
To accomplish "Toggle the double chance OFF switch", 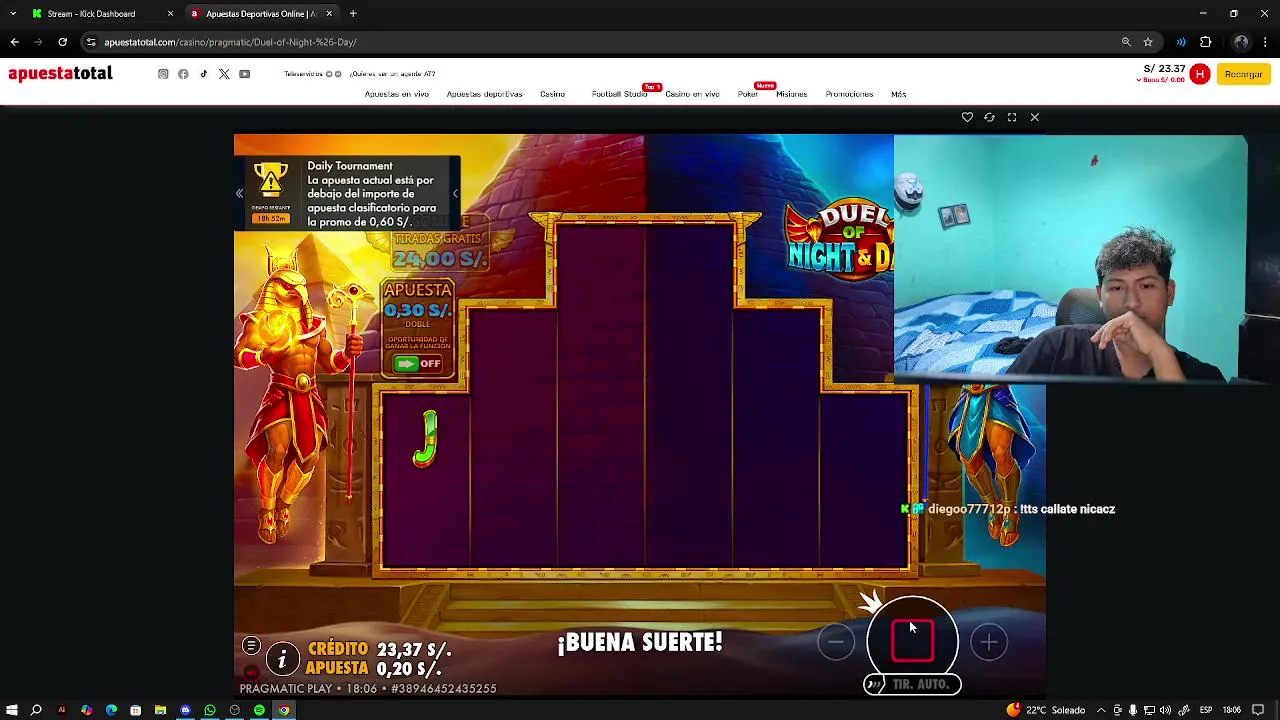I will pyautogui.click(x=417, y=363).
